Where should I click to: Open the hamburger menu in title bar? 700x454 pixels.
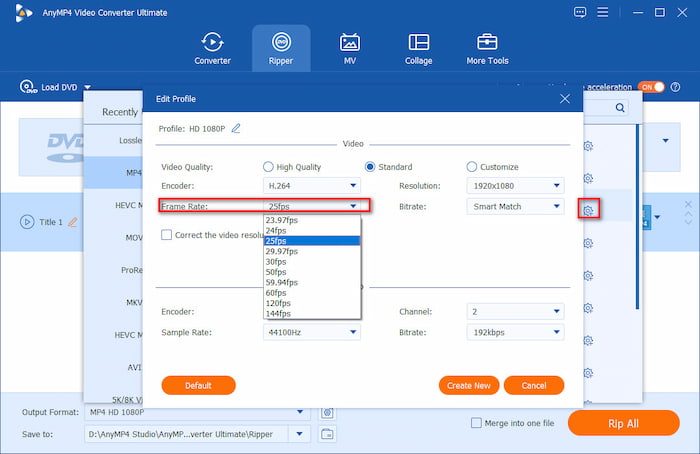(602, 12)
